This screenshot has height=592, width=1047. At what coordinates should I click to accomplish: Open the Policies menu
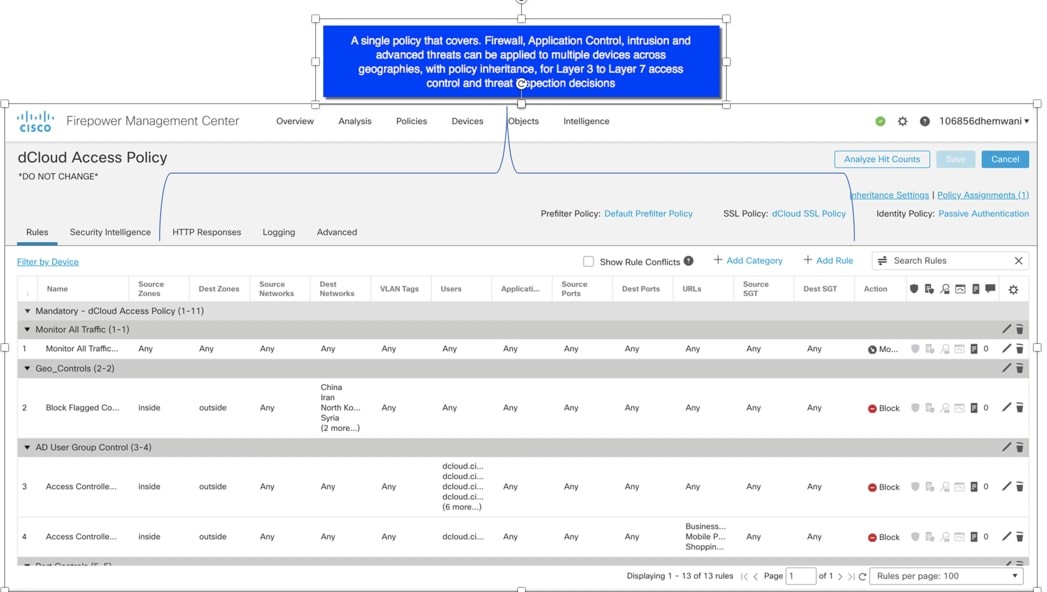click(x=411, y=121)
